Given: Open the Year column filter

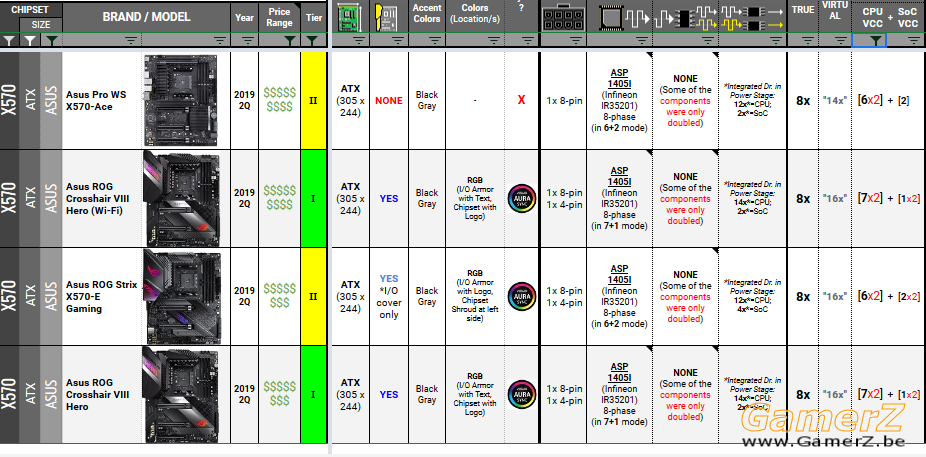Looking at the screenshot, I should [x=249, y=40].
